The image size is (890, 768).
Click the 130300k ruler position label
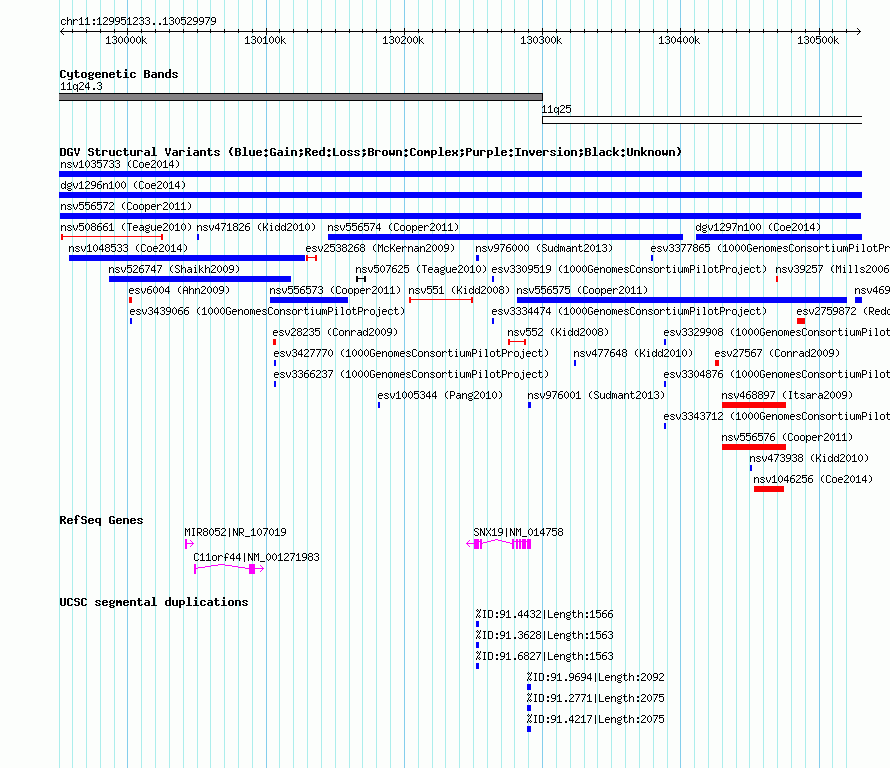541,41
